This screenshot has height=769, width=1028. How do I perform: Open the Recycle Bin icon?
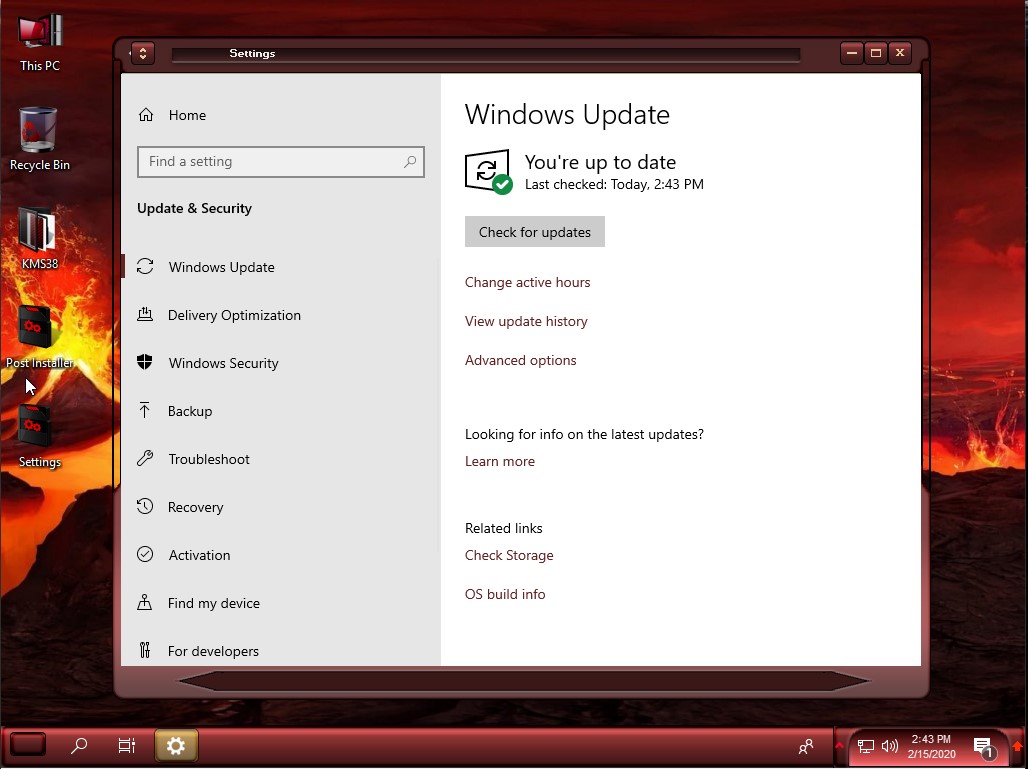point(38,133)
